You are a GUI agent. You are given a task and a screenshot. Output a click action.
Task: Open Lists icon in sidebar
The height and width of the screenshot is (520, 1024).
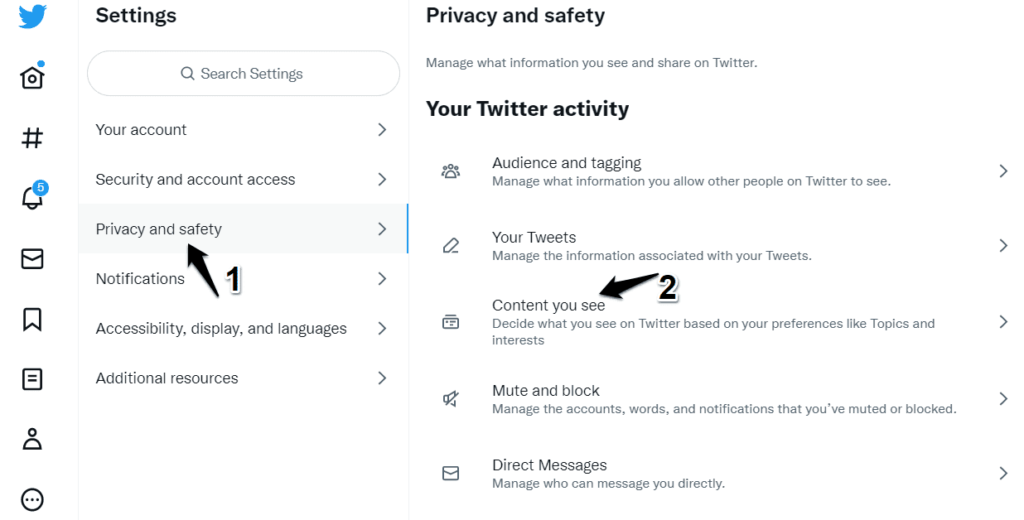(x=32, y=379)
